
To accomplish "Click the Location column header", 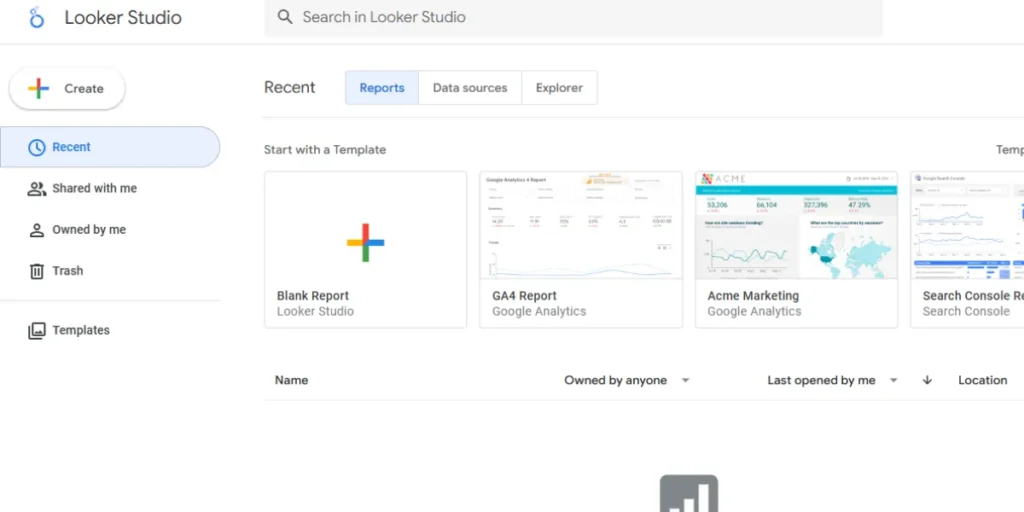I will [982, 380].
